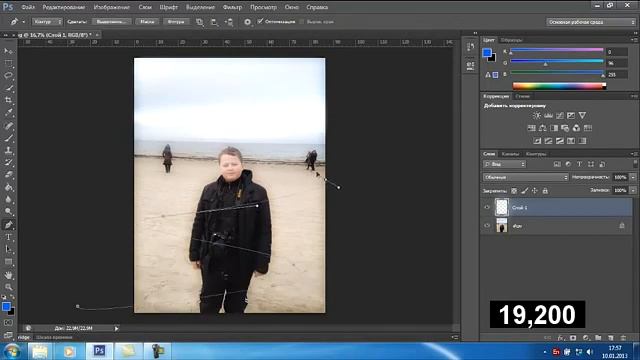Click the G channel slider handle
The width and height of the screenshot is (640, 360).
(x=545, y=64)
